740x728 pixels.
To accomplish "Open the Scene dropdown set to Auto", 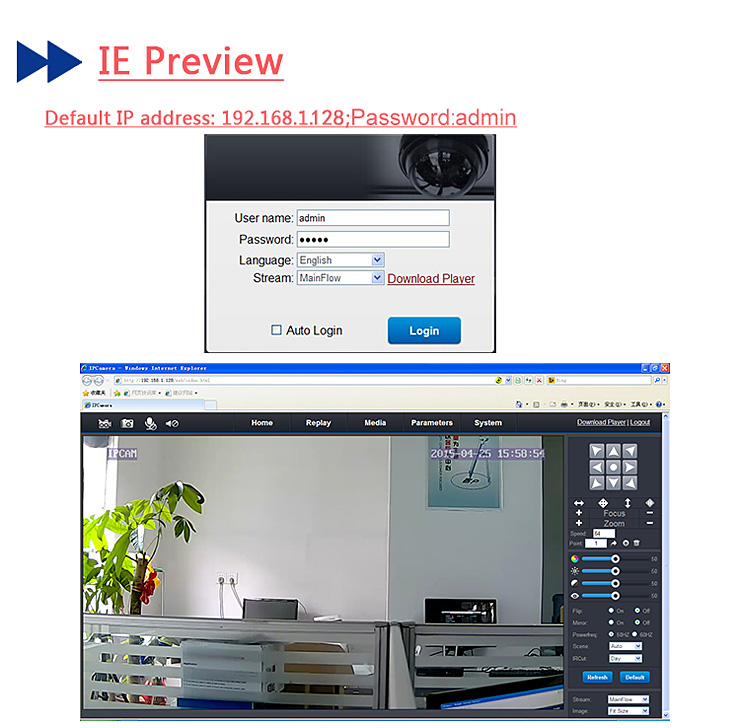I will (x=625, y=646).
